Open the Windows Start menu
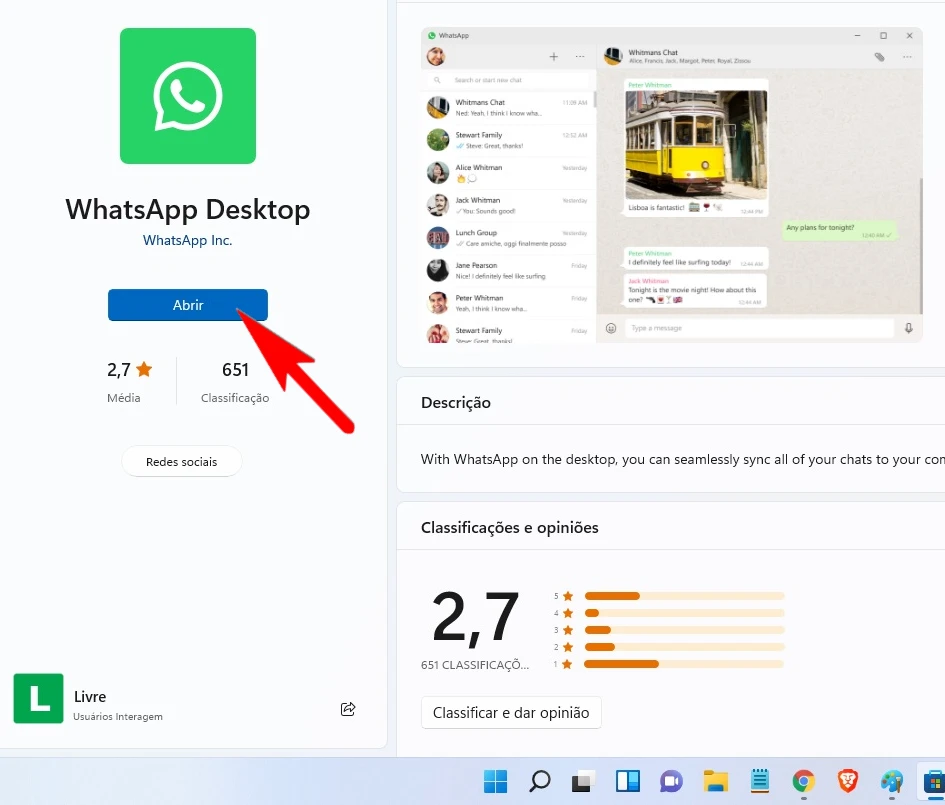This screenshot has width=945, height=805. pos(495,782)
